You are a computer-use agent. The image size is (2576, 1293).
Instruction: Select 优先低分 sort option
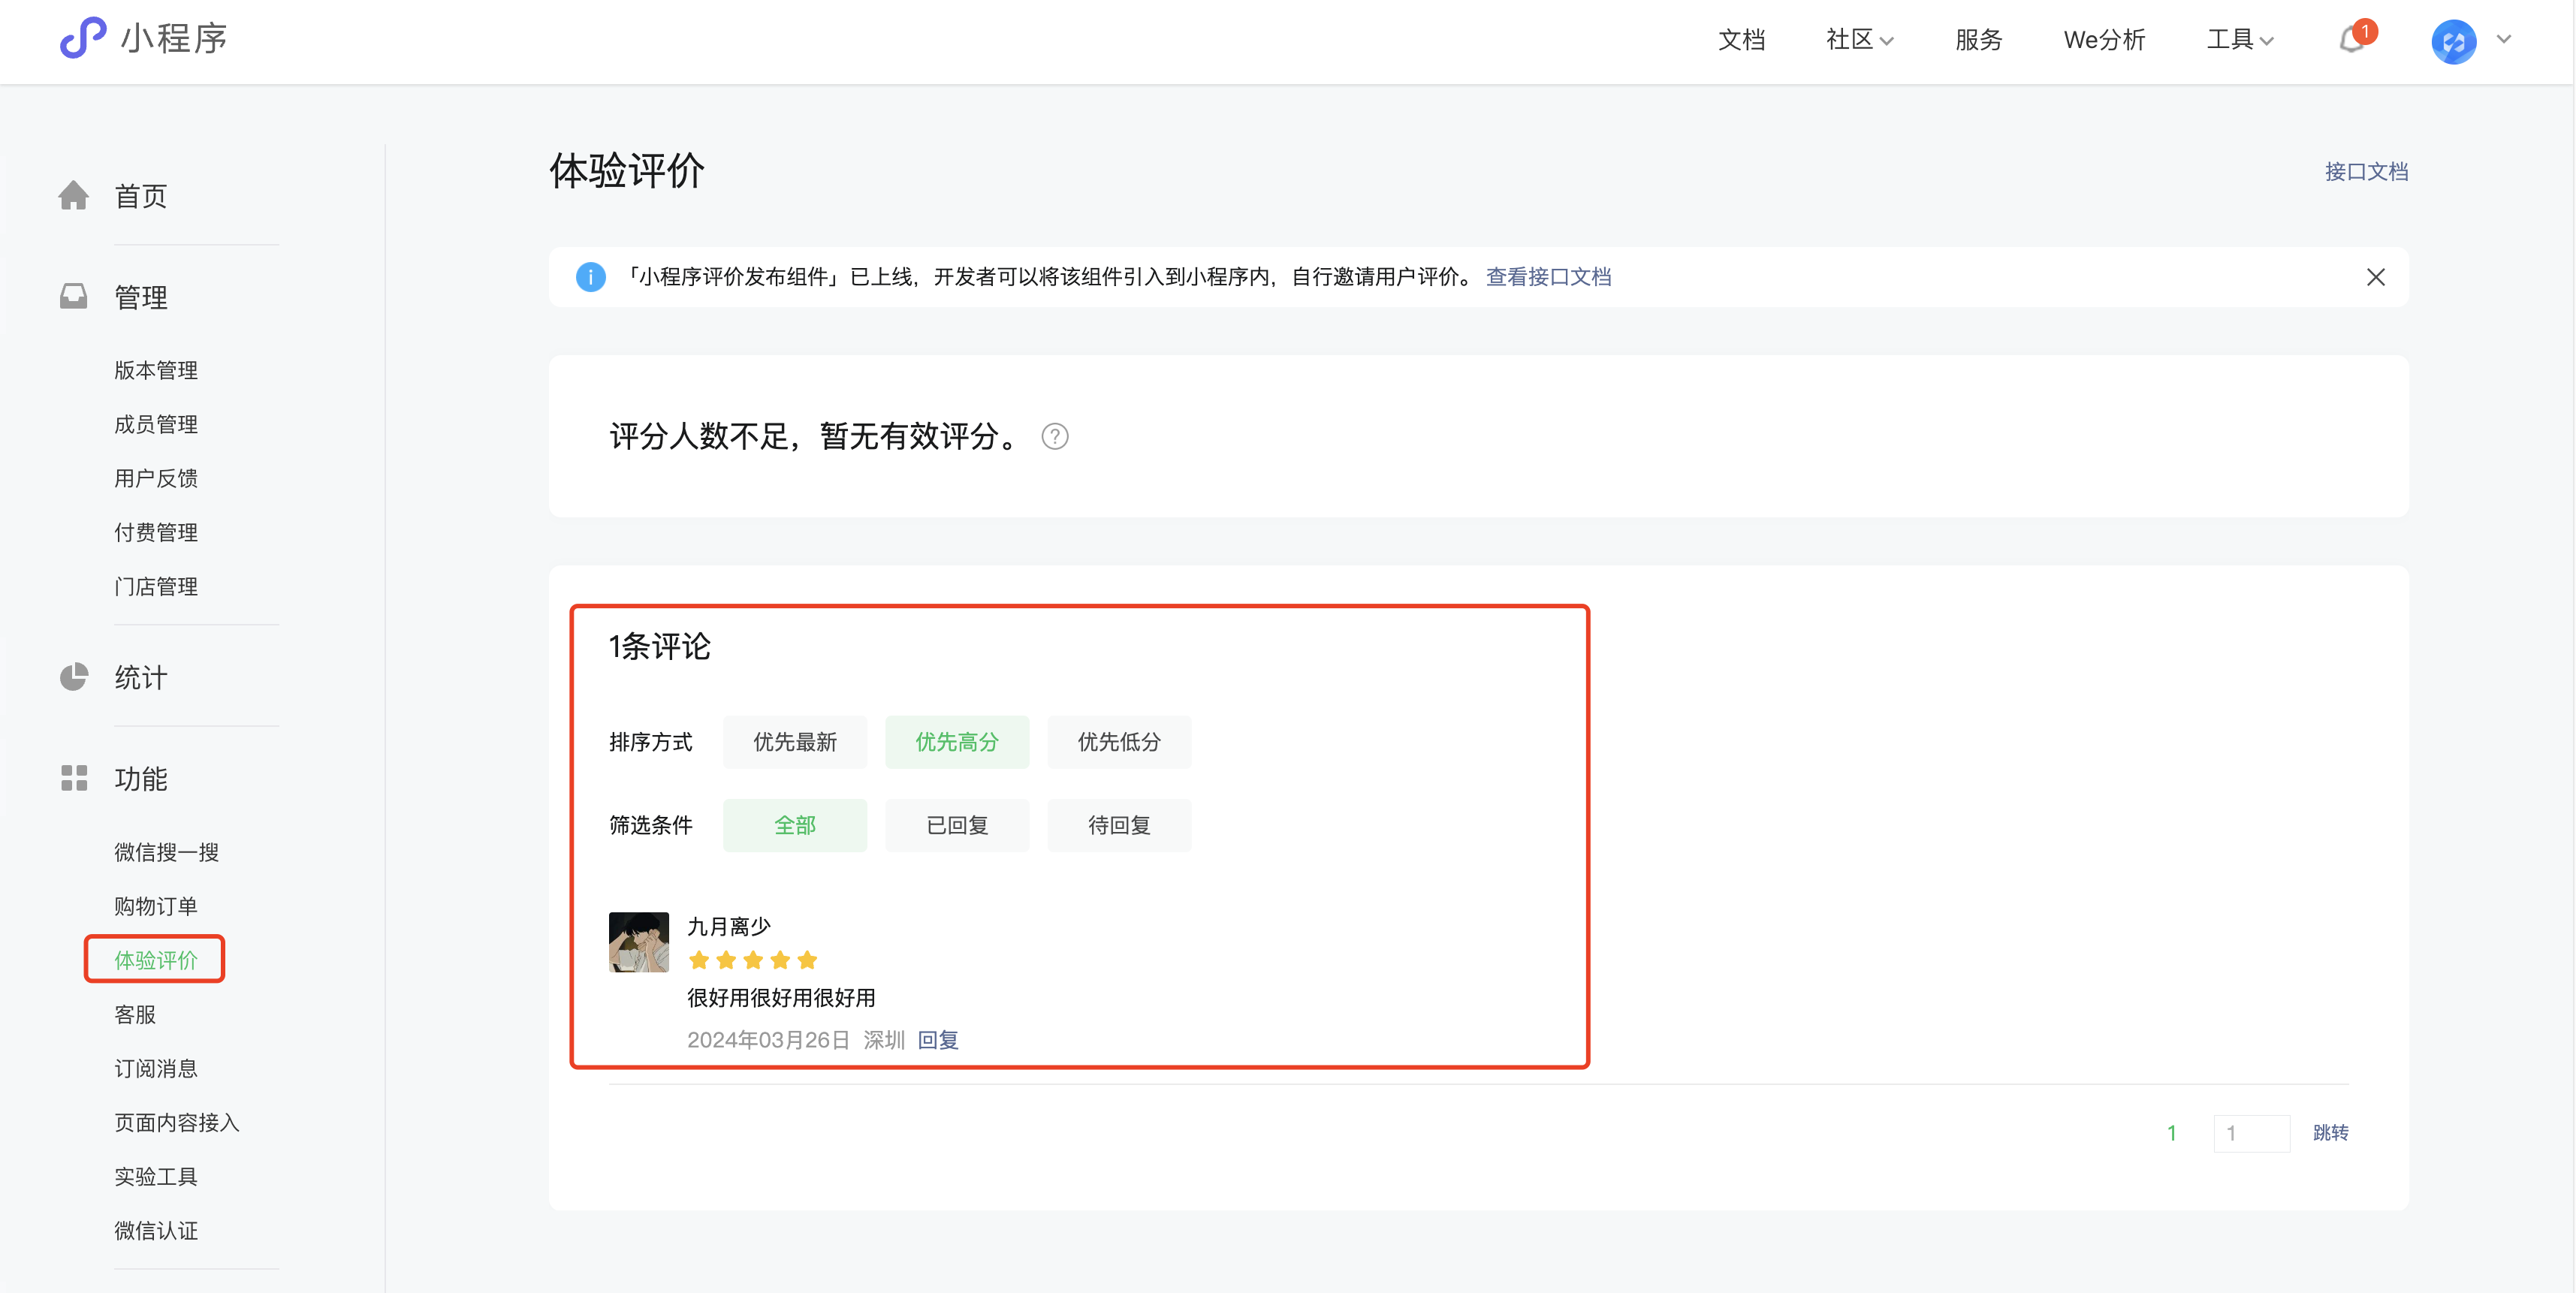[1118, 742]
